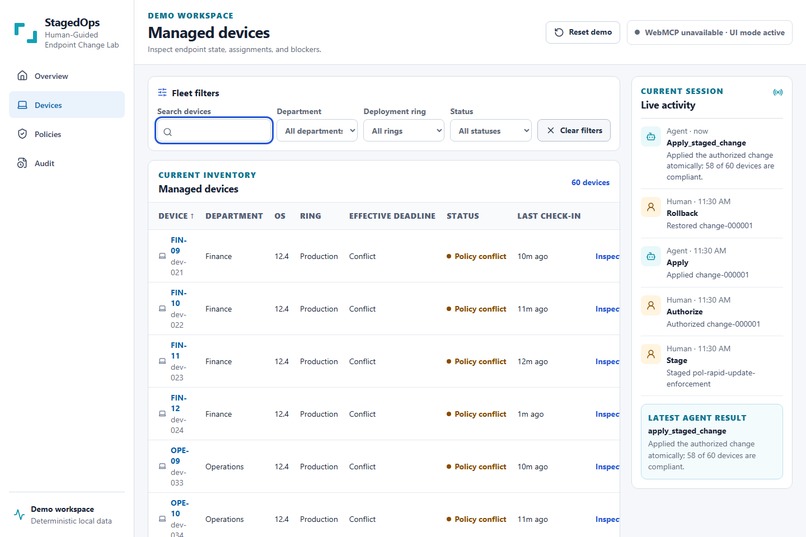This screenshot has height=537, width=806.
Task: Open the OPE-09 device link
Action: coord(179,456)
